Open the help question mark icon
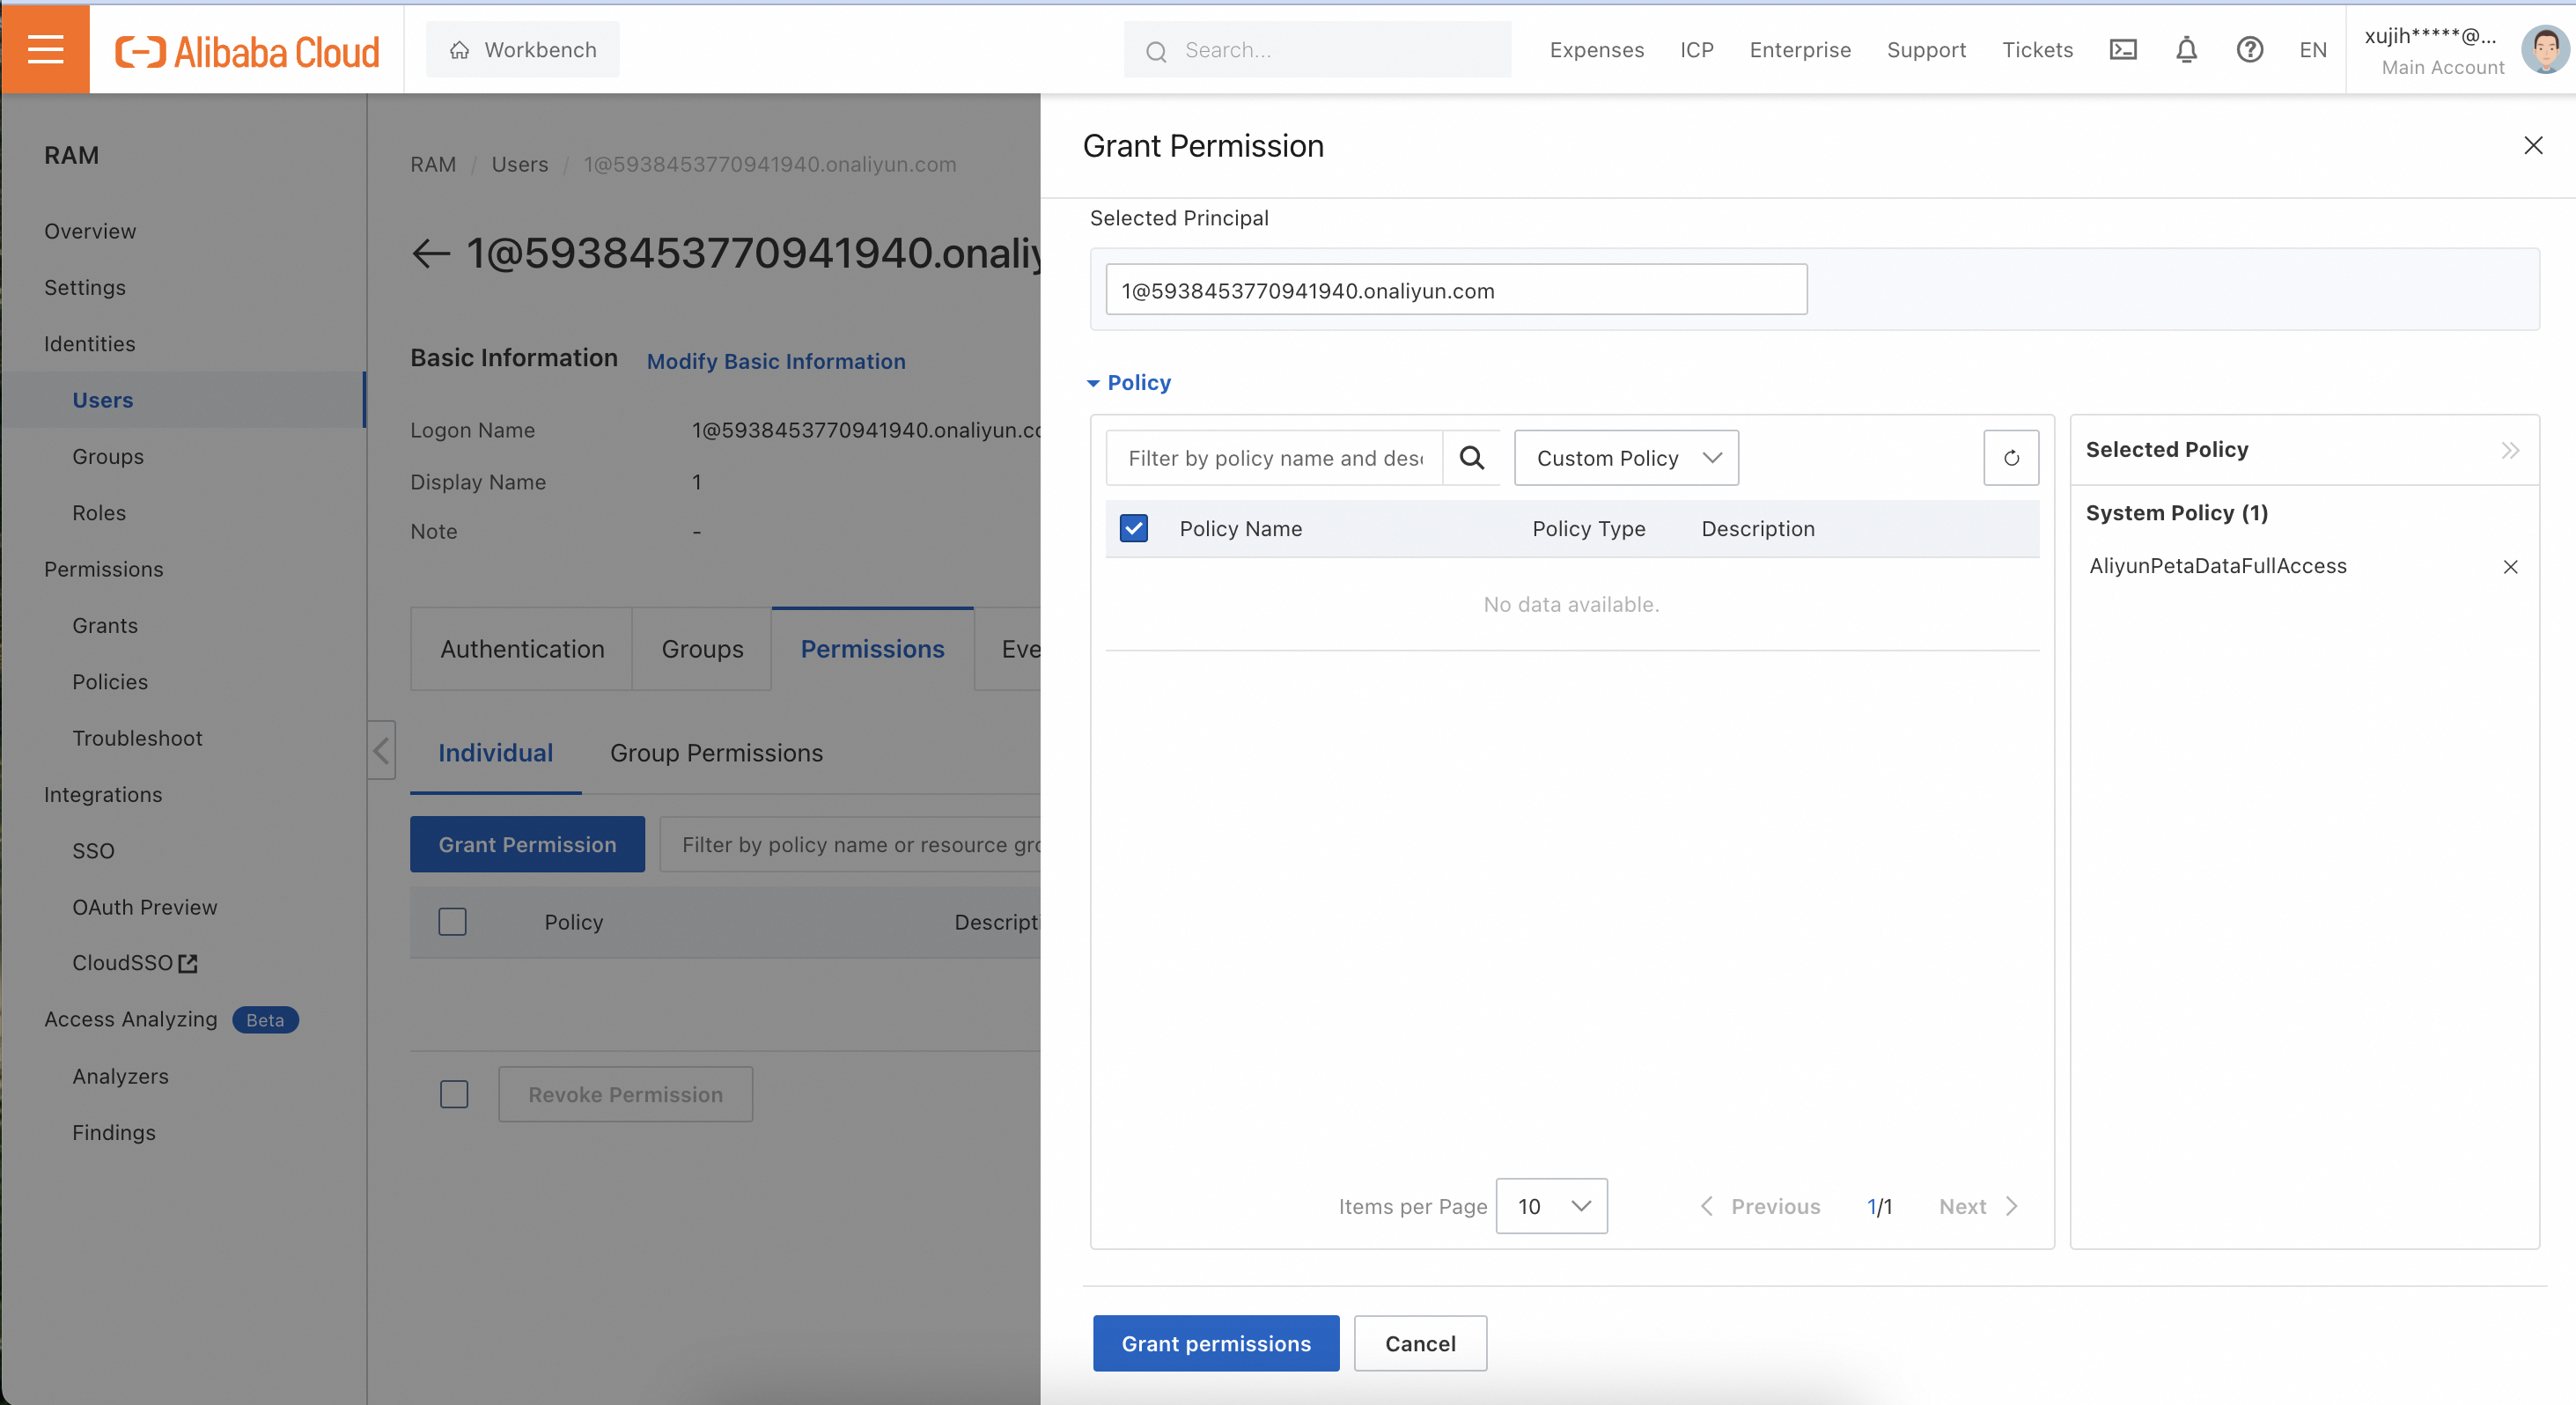 click(2250, 49)
